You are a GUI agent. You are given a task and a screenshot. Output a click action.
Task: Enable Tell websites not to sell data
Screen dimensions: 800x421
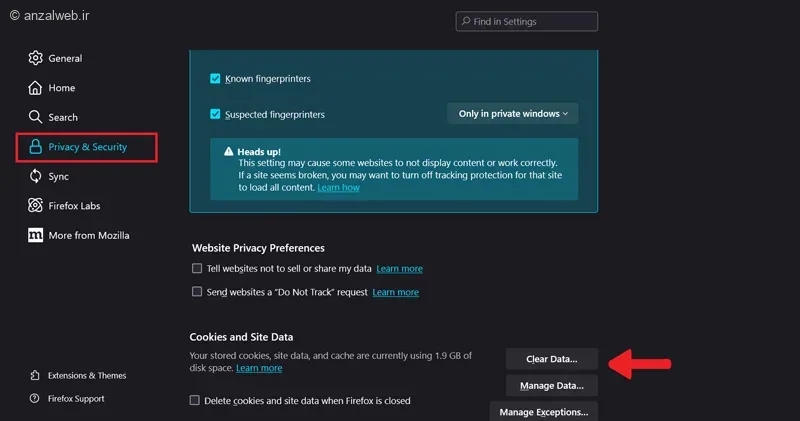[x=197, y=269]
